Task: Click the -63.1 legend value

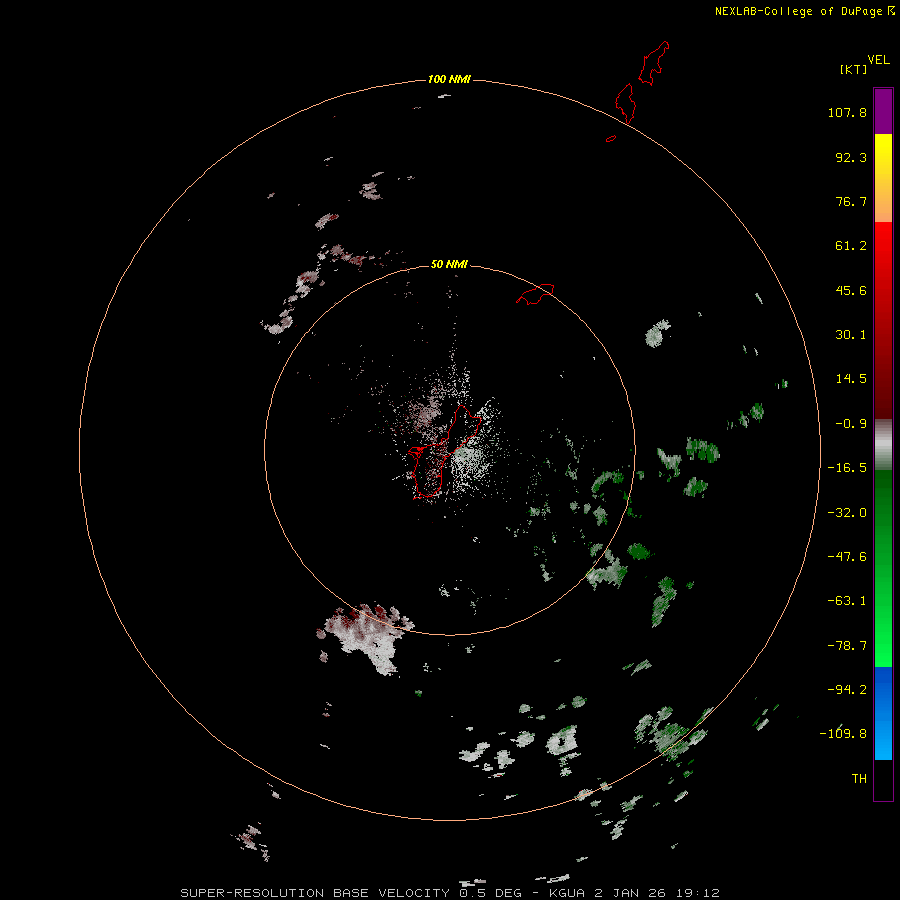Action: click(x=847, y=601)
